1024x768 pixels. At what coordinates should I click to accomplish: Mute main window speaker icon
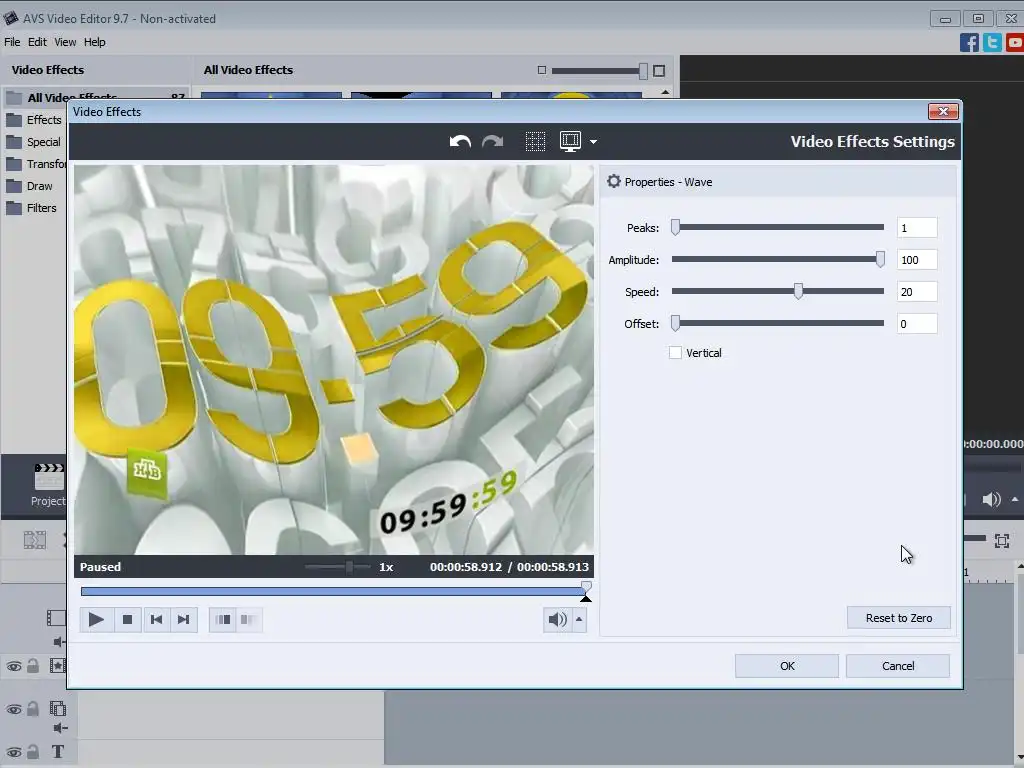point(991,500)
